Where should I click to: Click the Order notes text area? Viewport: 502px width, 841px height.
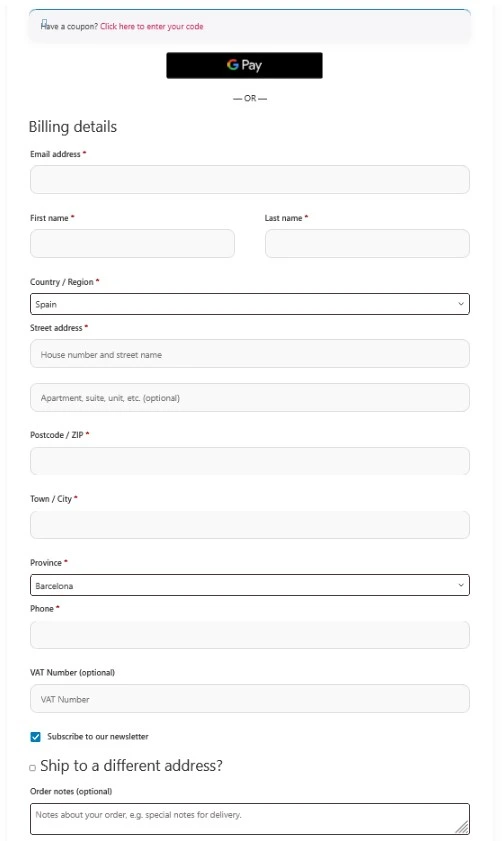point(250,819)
